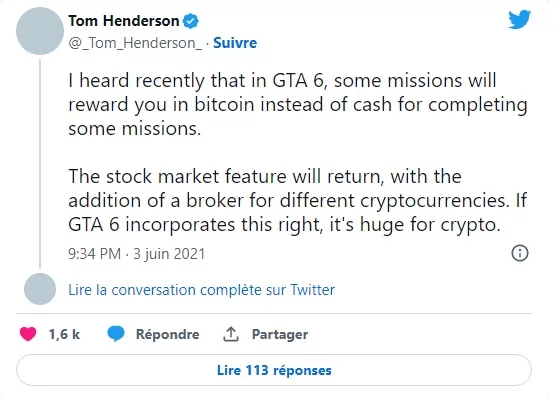
Task: Open the 9:34 PM timestamp link
Action: coord(95,254)
